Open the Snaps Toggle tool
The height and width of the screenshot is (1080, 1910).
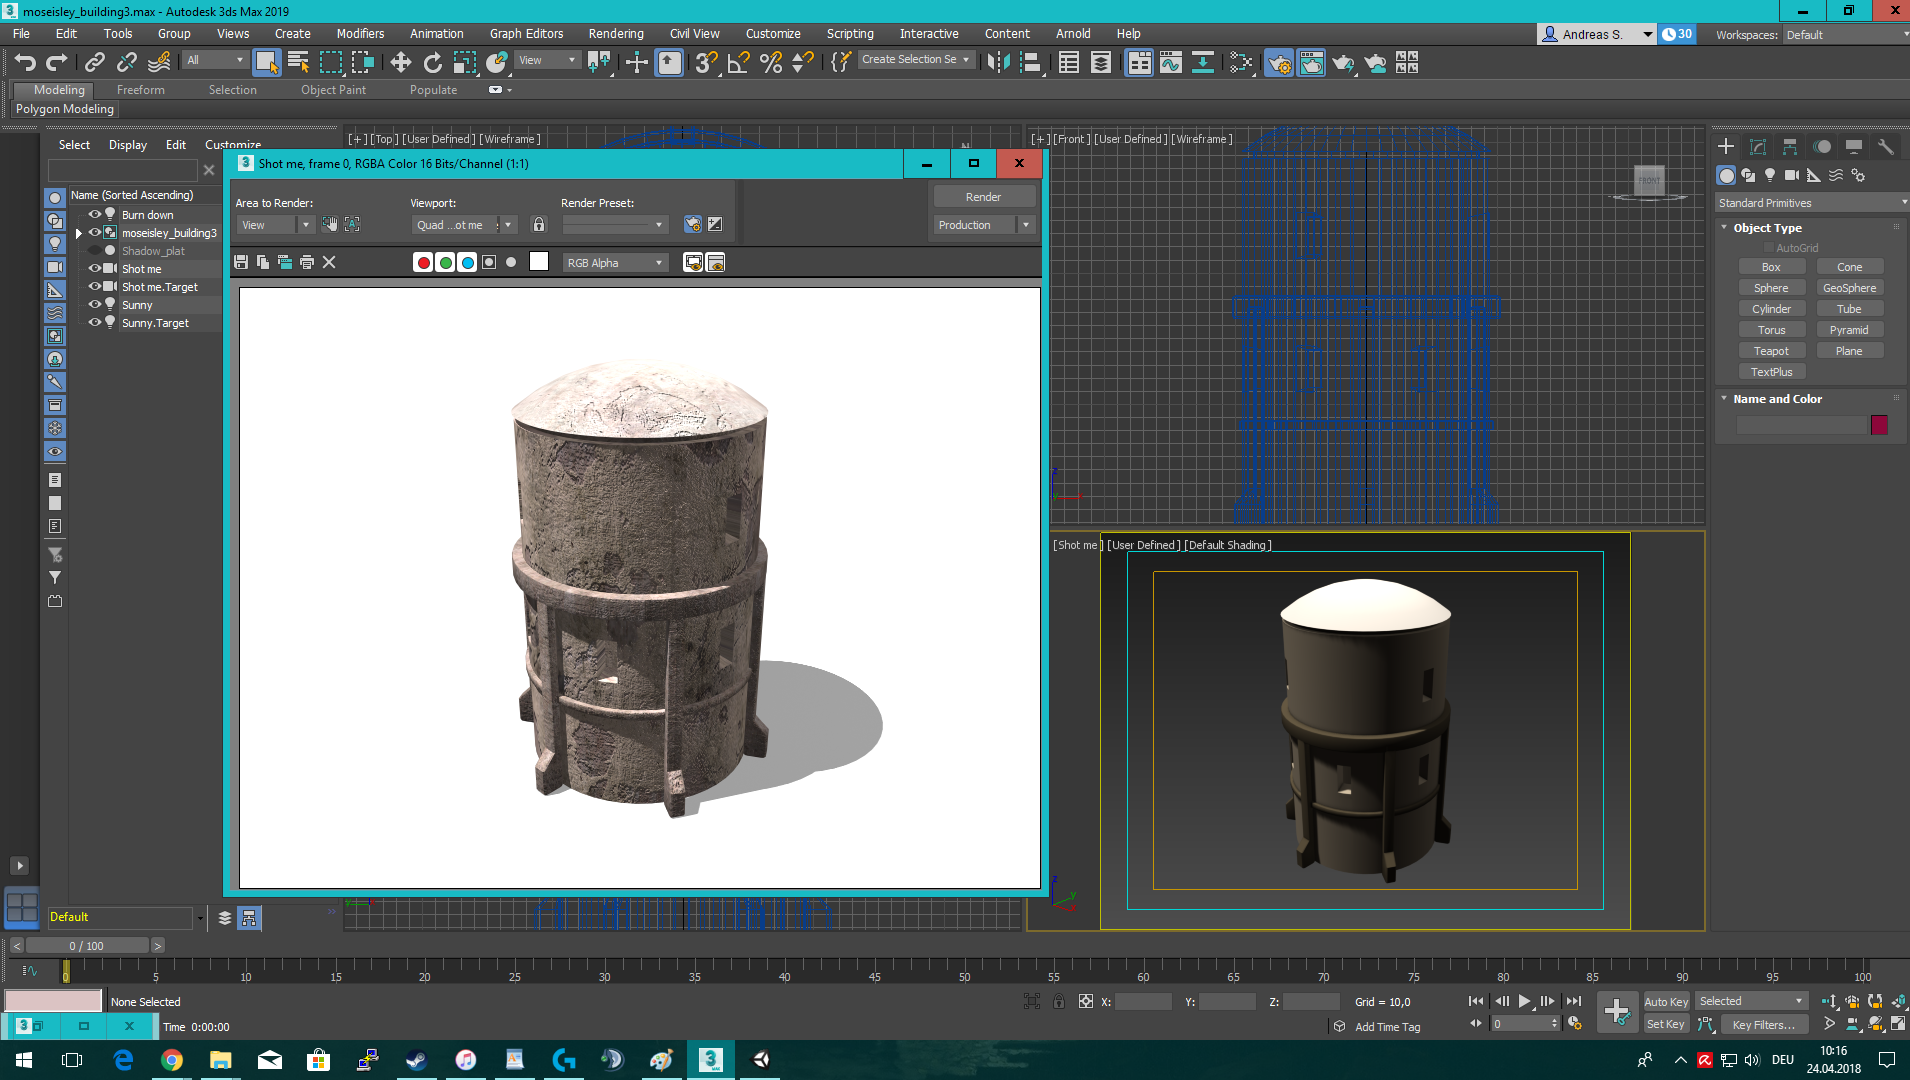707,62
